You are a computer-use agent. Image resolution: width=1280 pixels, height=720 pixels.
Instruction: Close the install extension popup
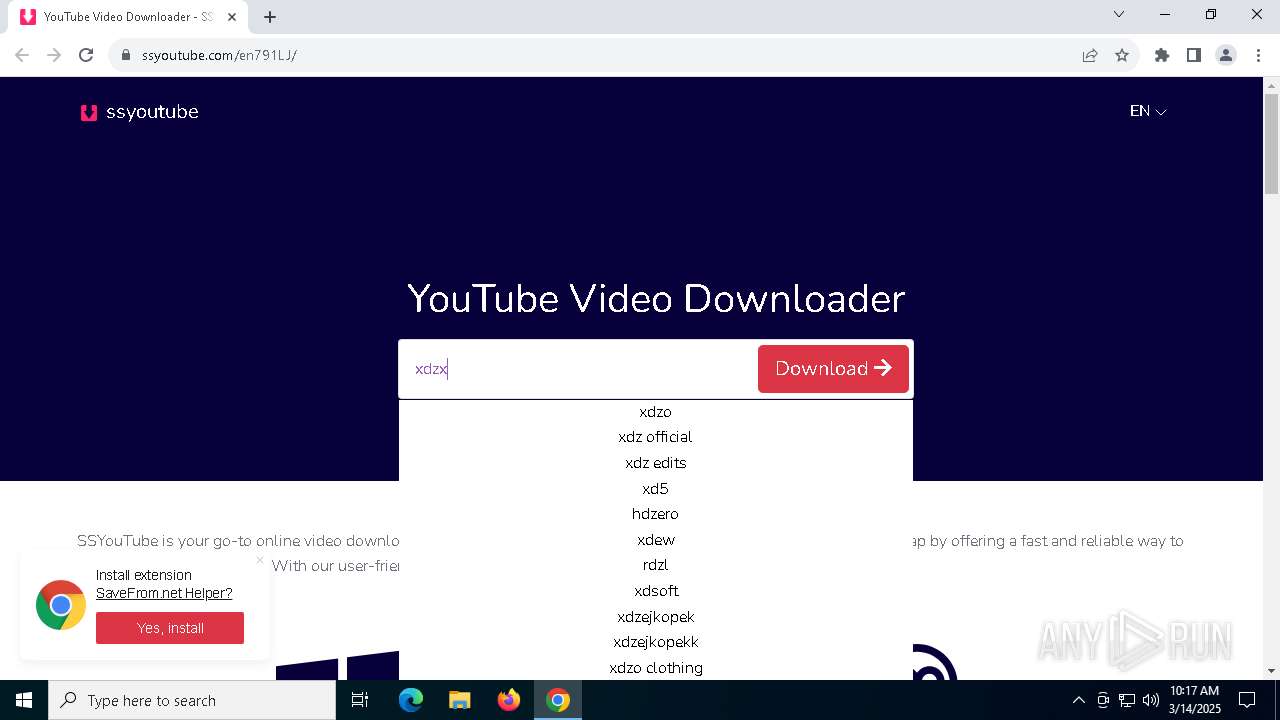point(260,560)
